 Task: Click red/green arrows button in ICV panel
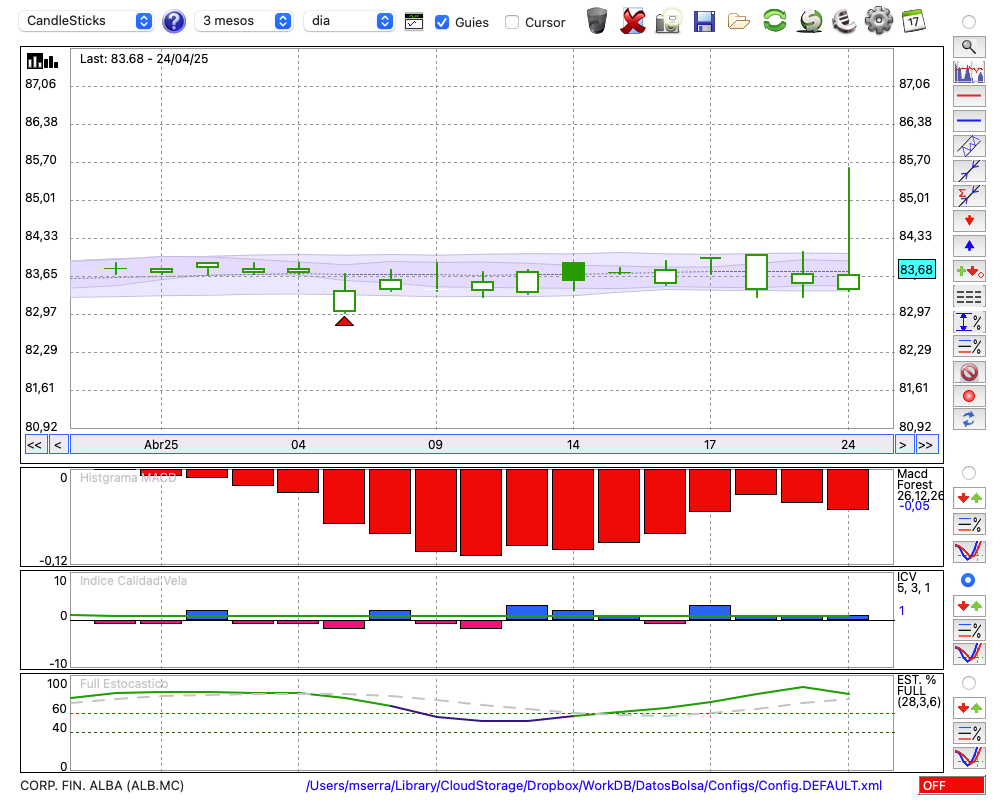[969, 606]
